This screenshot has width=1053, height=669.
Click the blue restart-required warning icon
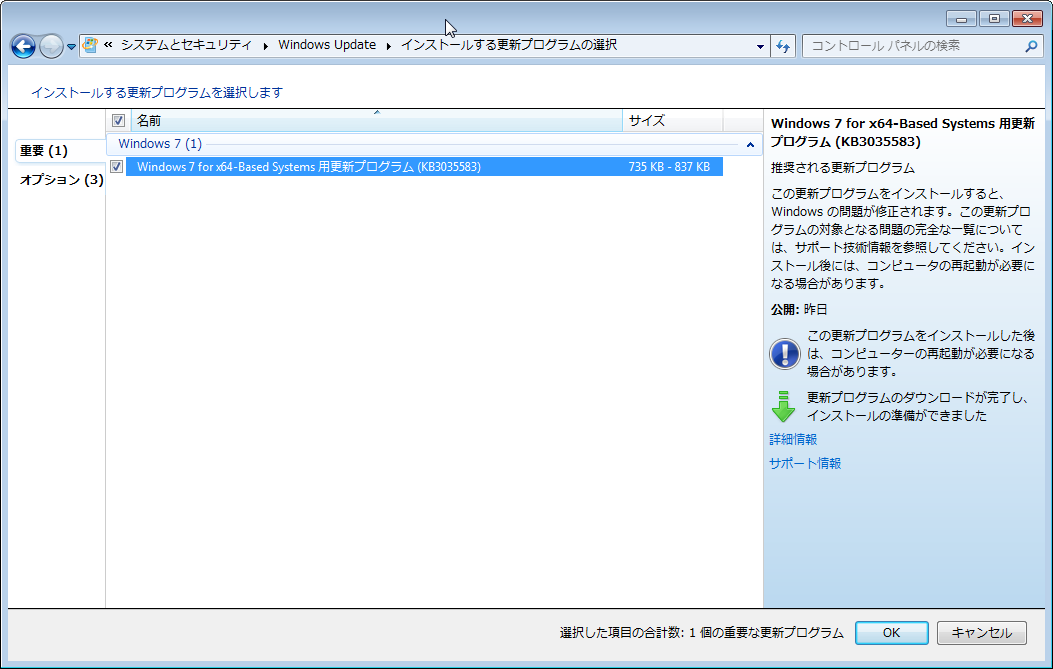click(784, 354)
